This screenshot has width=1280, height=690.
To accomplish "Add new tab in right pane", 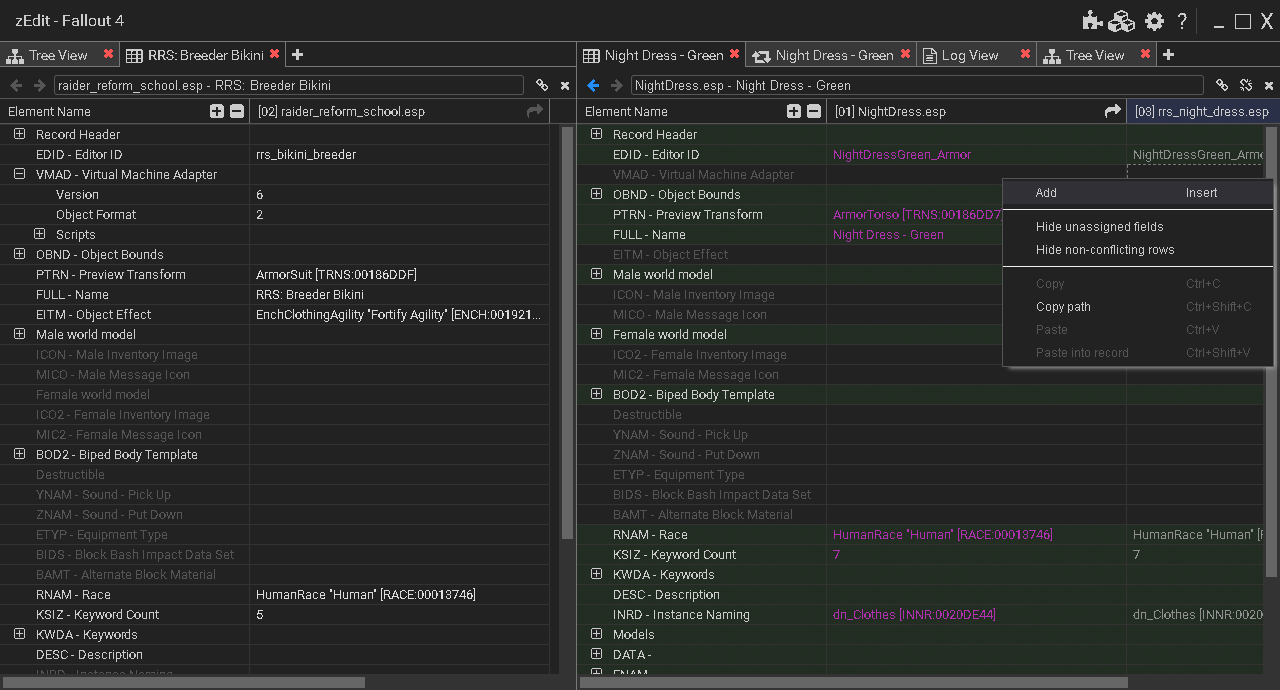I will 1168,55.
